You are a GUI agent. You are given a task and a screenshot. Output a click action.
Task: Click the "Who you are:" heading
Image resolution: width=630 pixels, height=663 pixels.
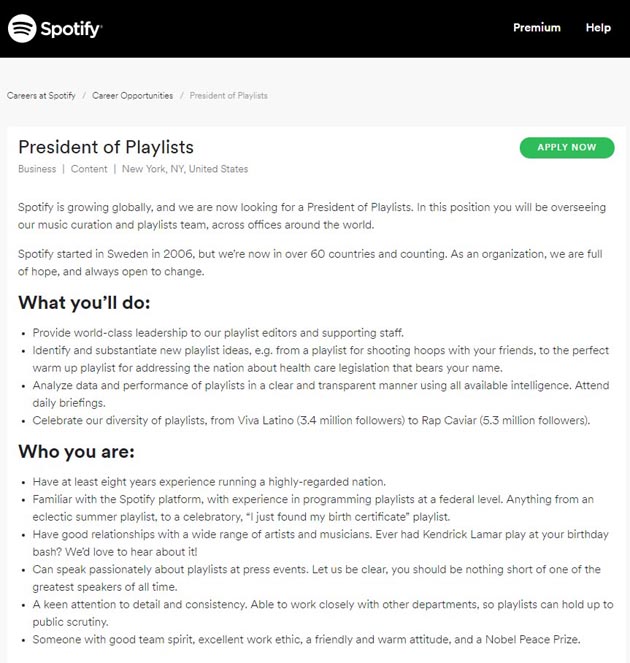[74, 452]
